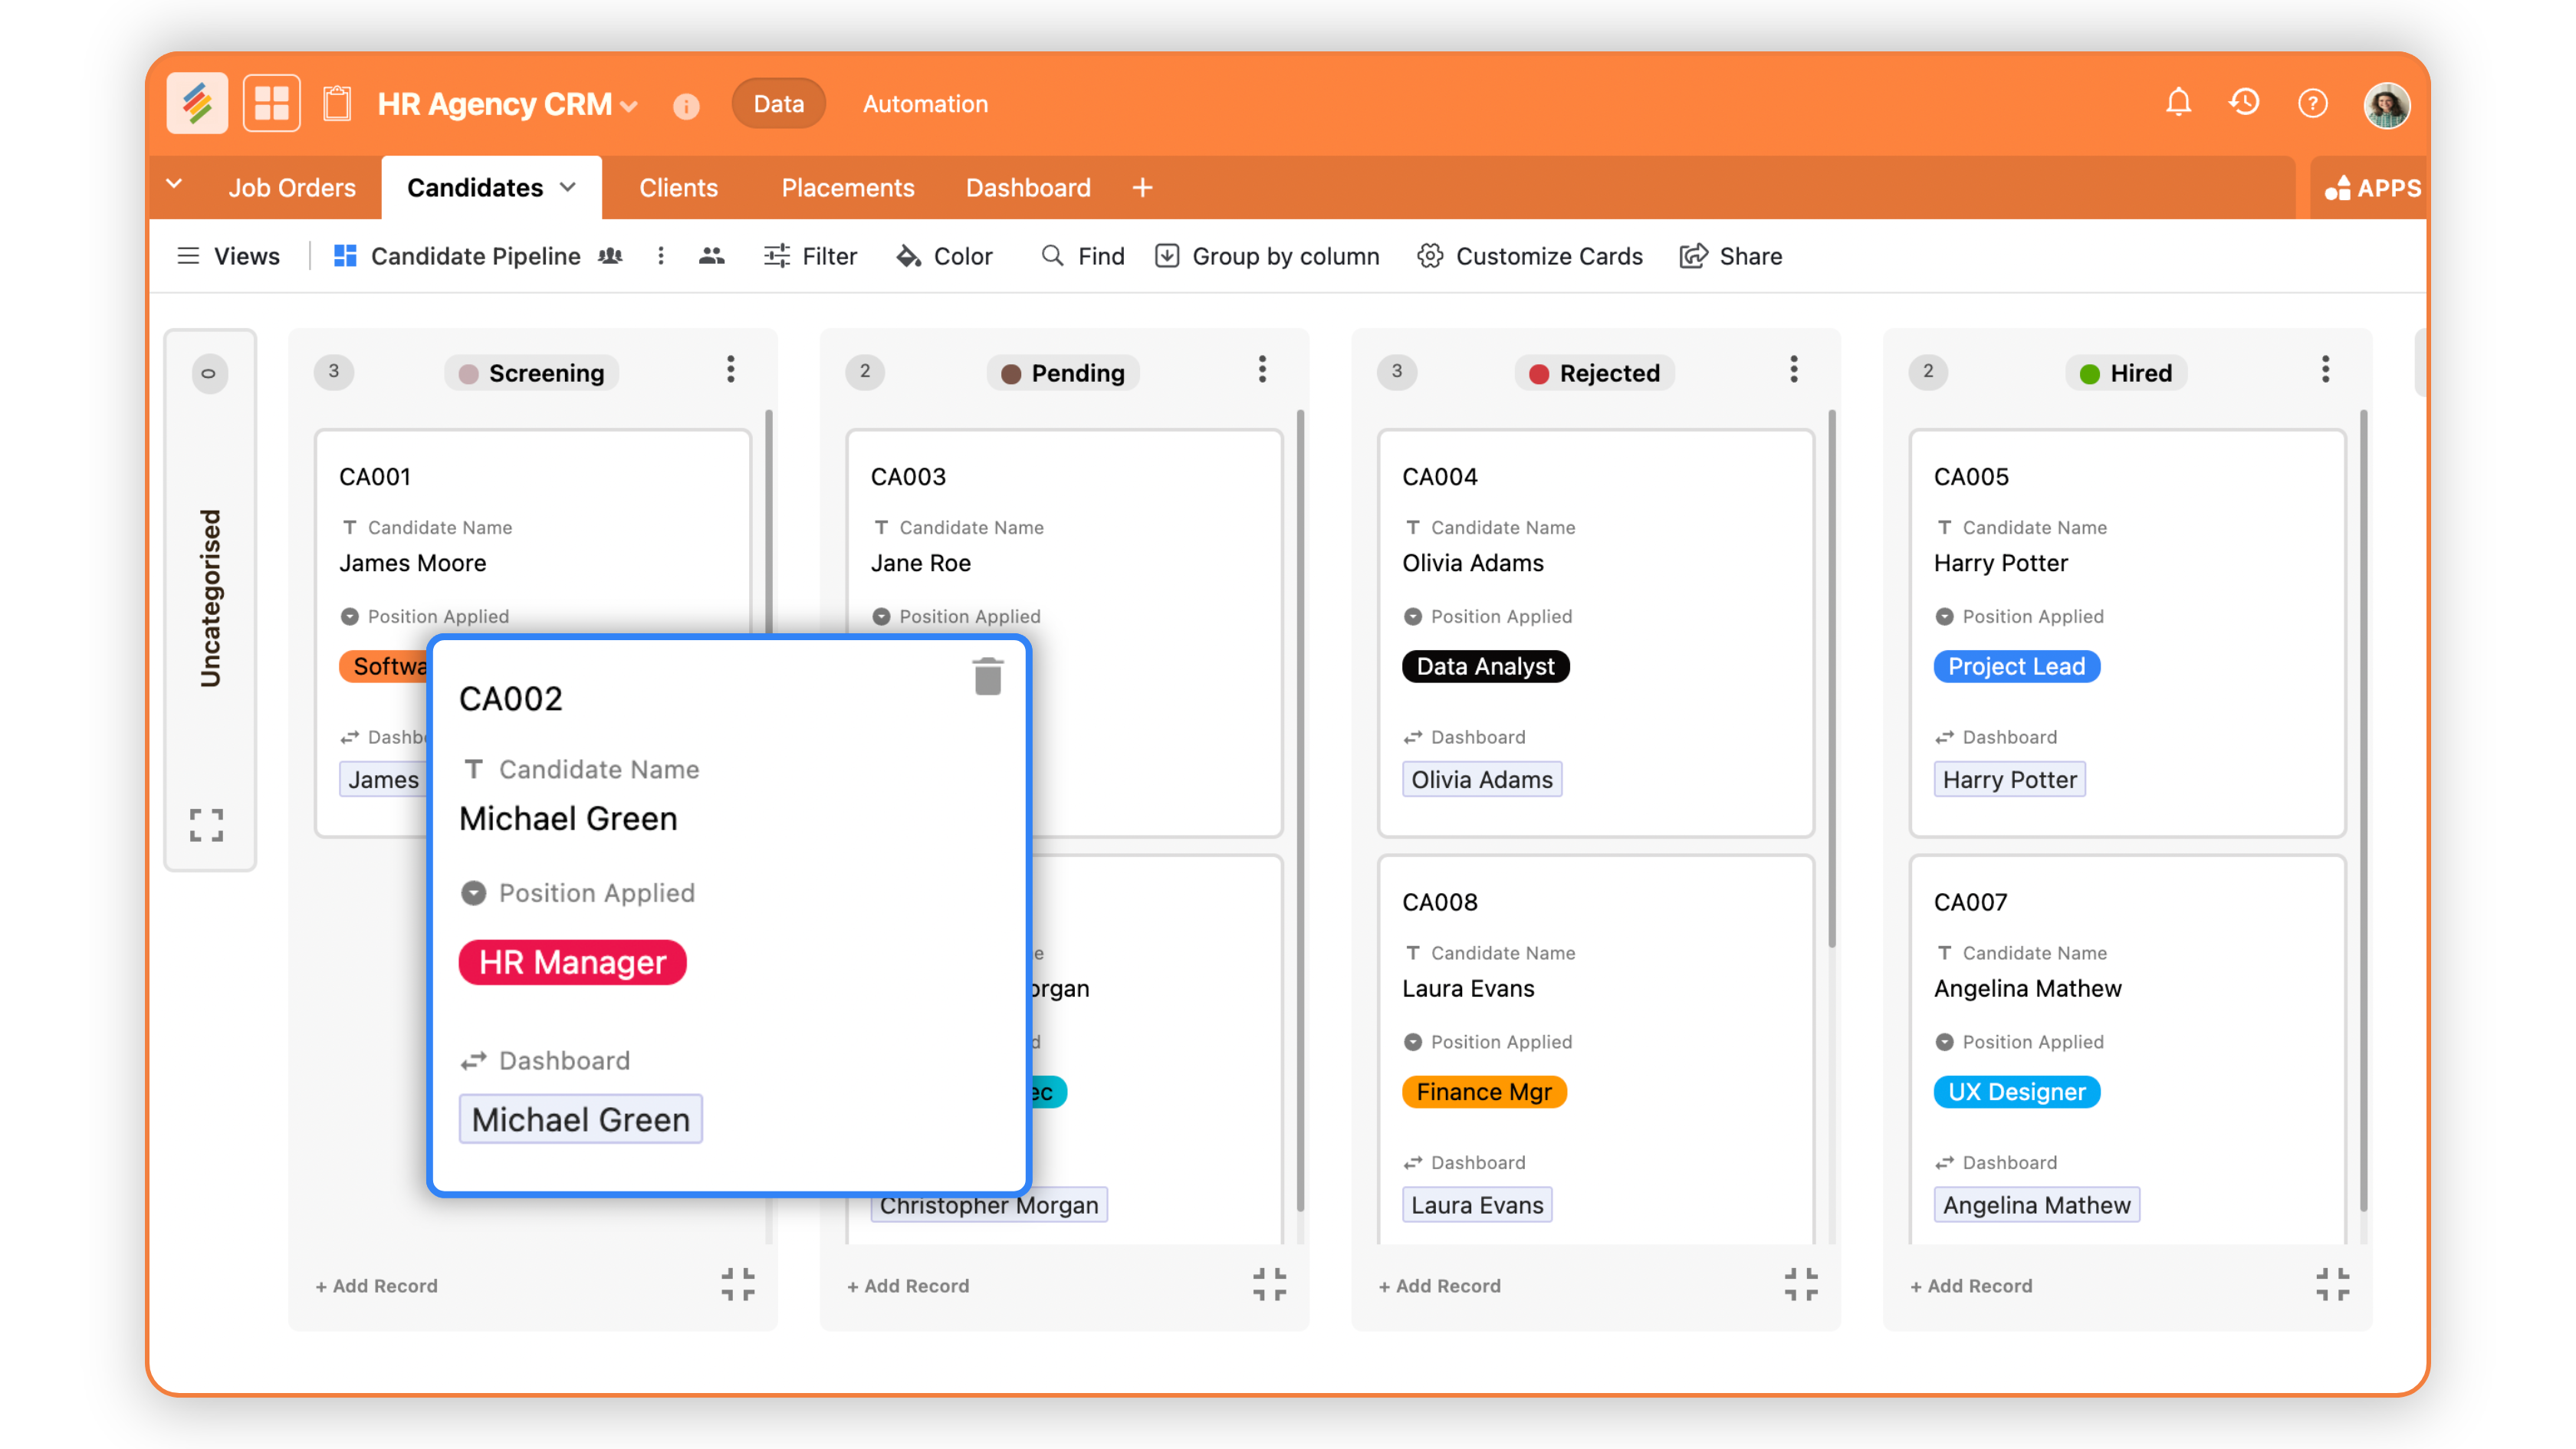This screenshot has width=2576, height=1449.
Task: Delete the CA002 card with trash icon
Action: (987, 677)
